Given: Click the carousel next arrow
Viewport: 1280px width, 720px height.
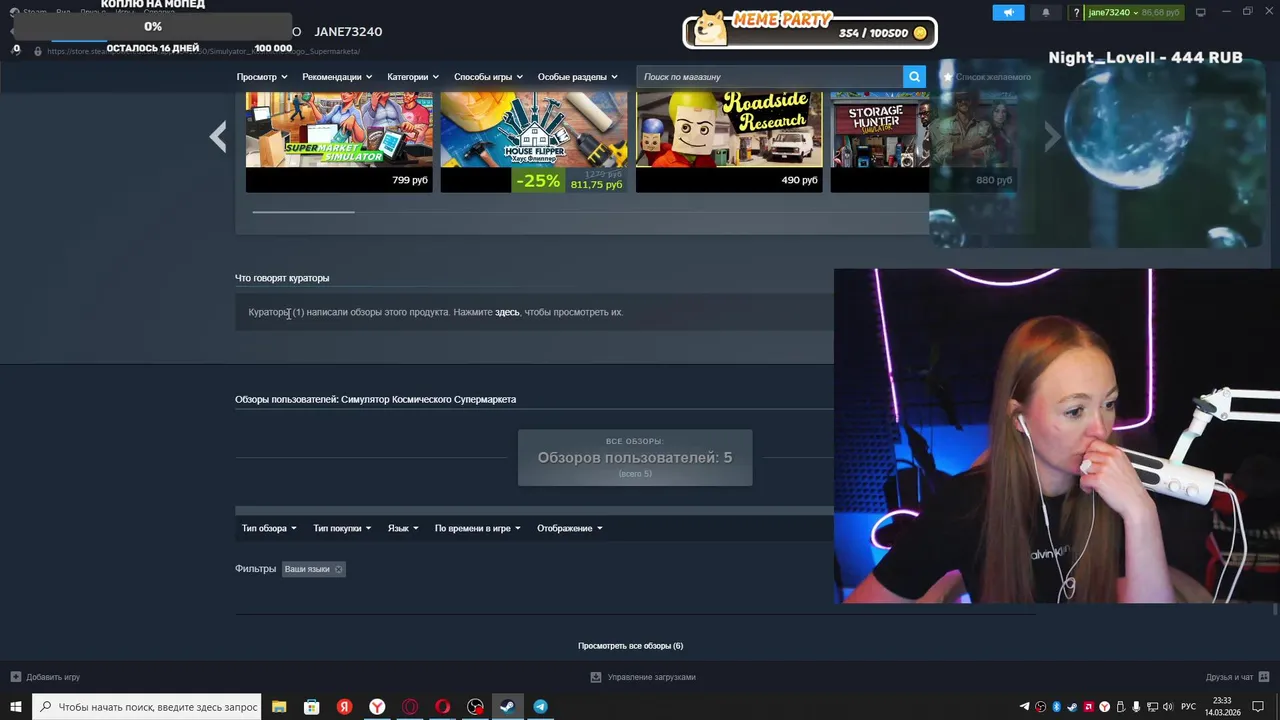Looking at the screenshot, I should (x=1052, y=136).
